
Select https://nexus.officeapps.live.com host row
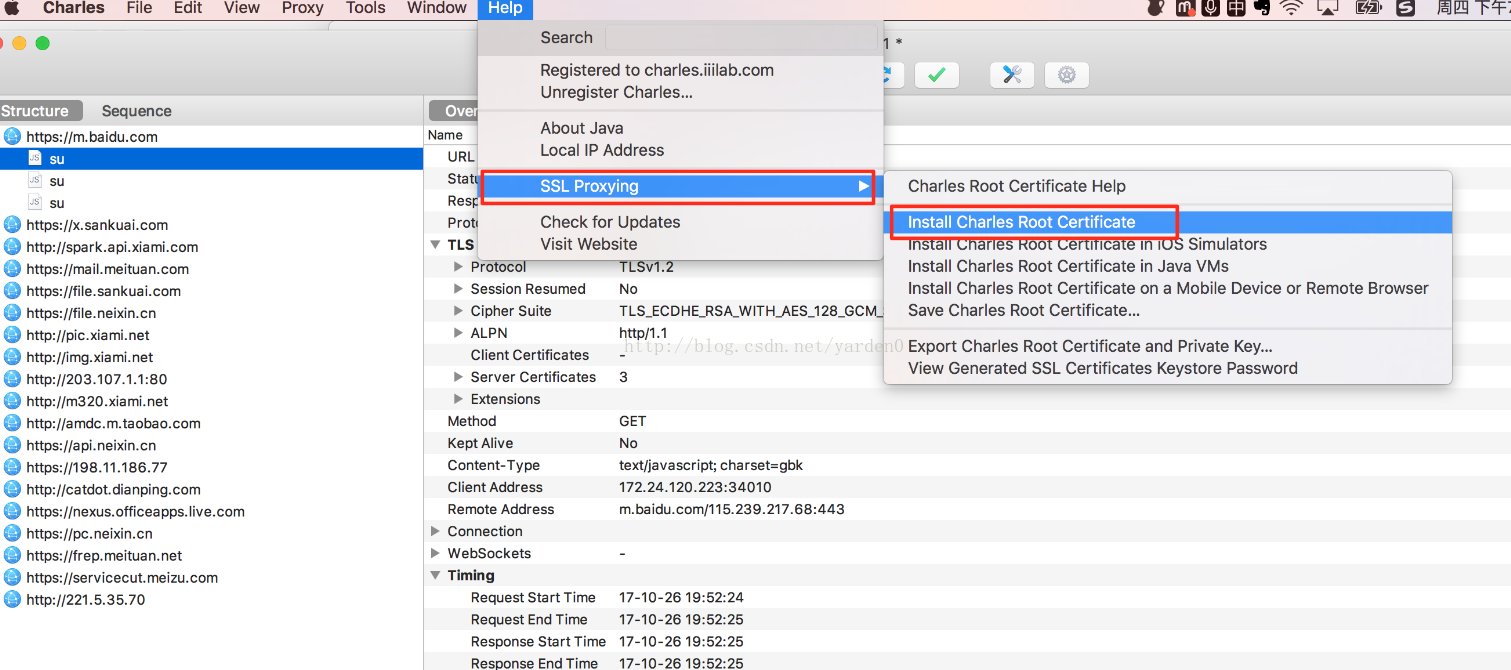tap(212, 511)
